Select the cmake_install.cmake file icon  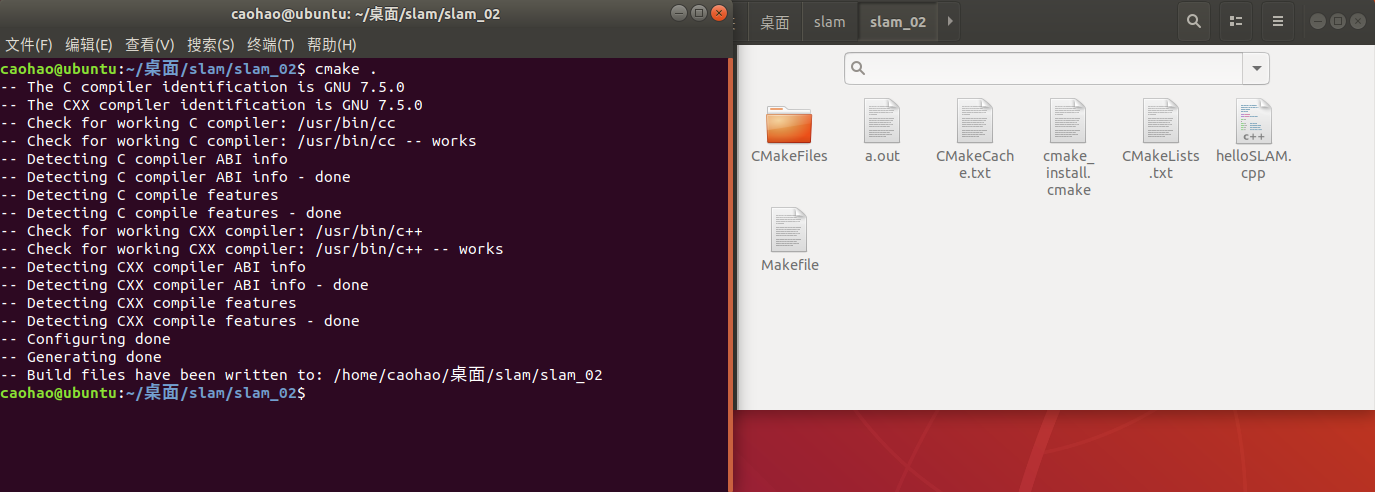pyautogui.click(x=1068, y=121)
